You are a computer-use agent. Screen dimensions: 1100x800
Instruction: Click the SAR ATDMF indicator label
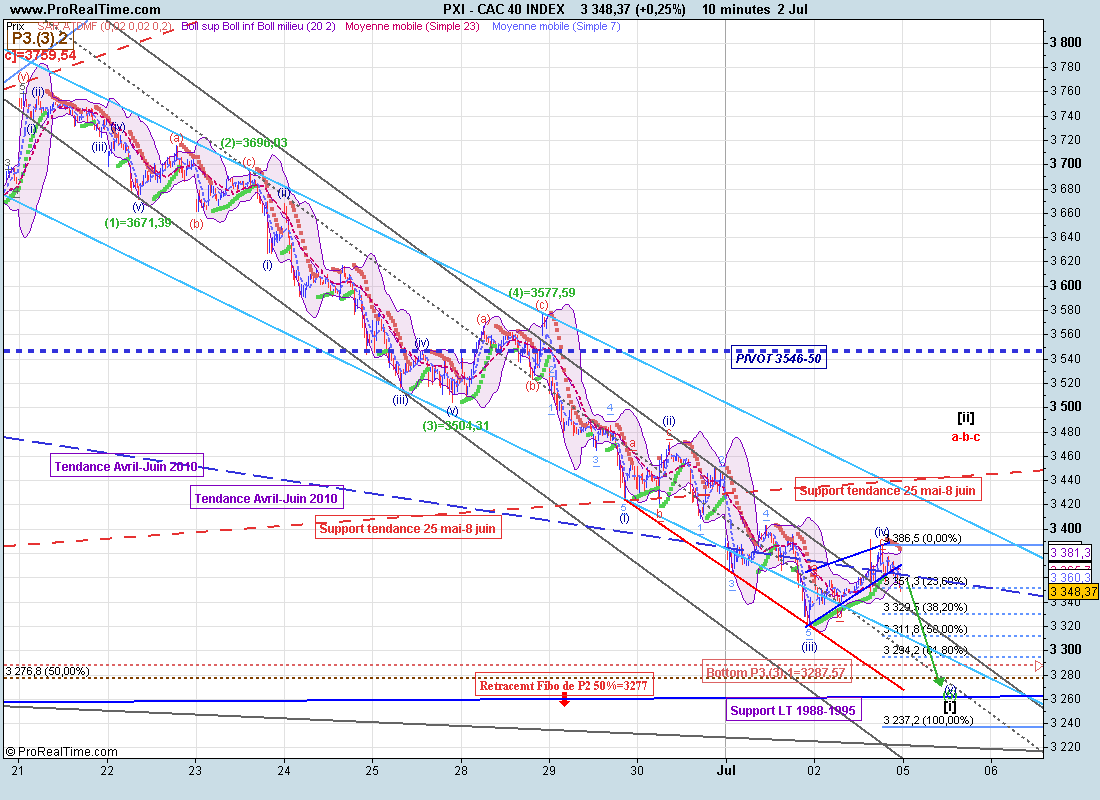point(105,26)
